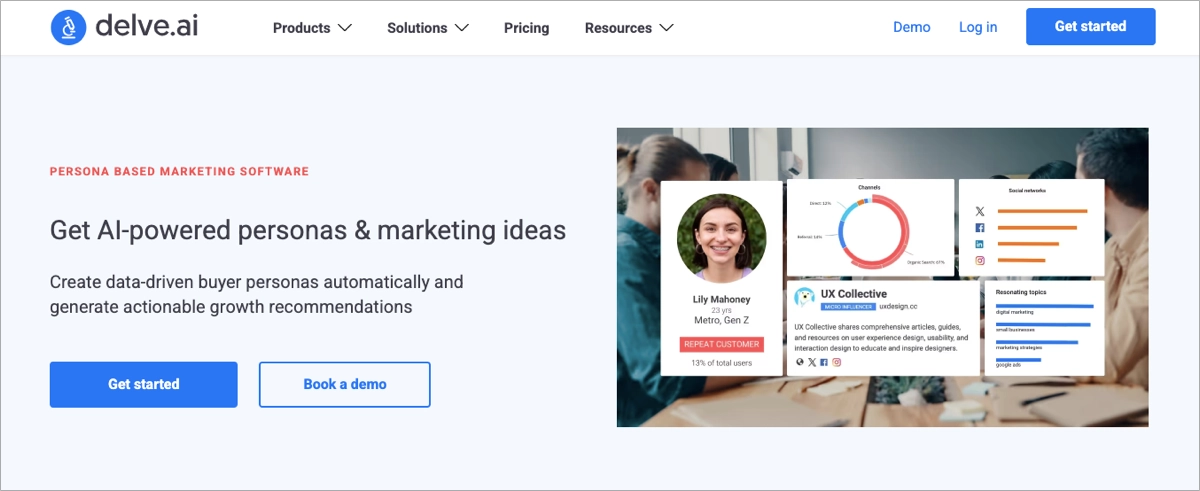
Task: Click the marketing strategies topic bar
Action: pyautogui.click(x=1037, y=342)
